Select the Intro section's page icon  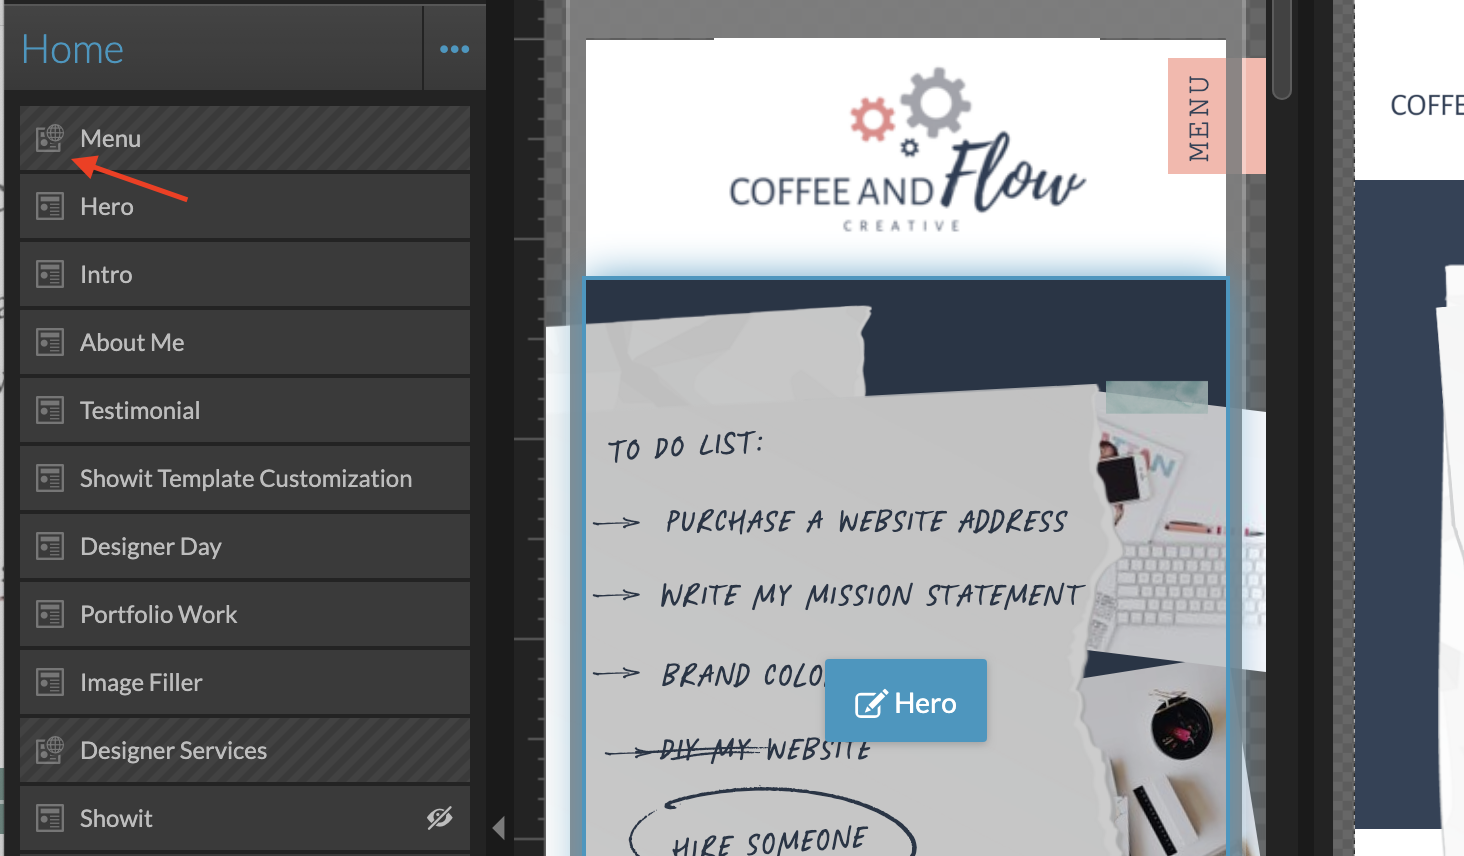click(48, 274)
